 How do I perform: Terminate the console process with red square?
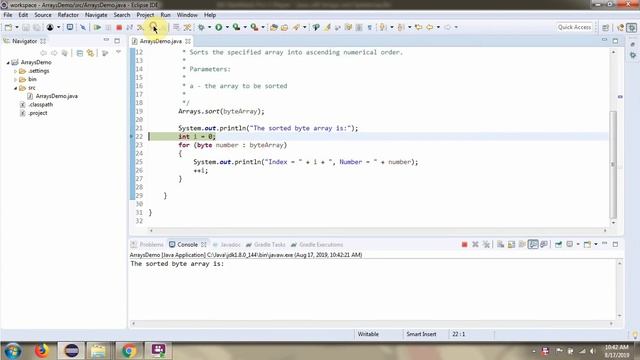click(x=464, y=244)
